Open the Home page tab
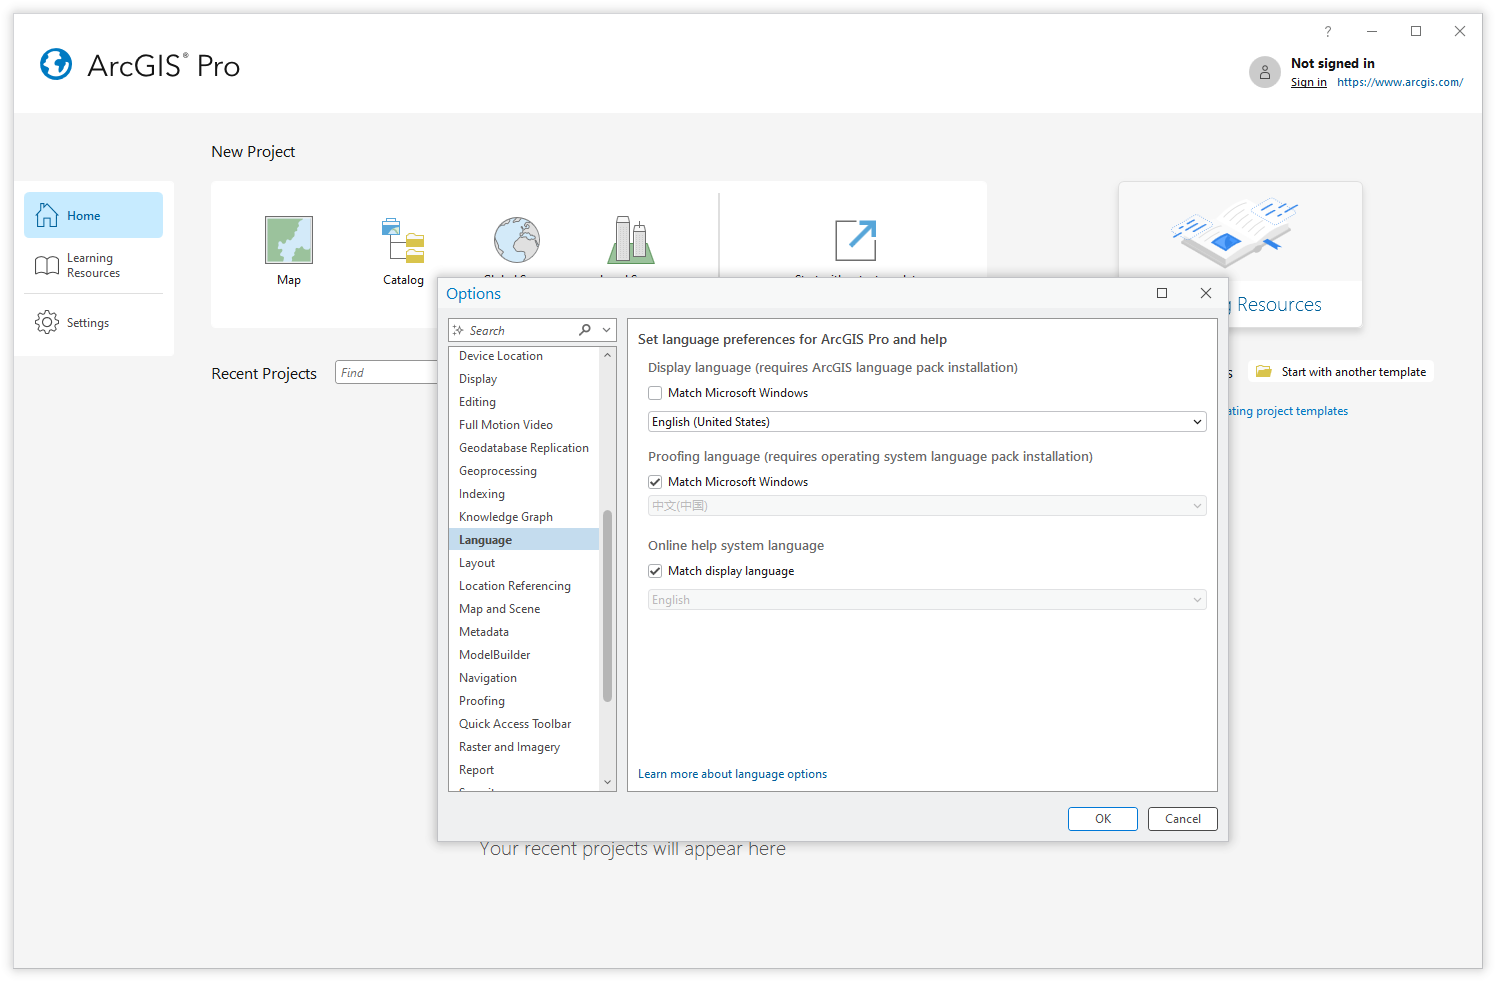 tap(93, 215)
